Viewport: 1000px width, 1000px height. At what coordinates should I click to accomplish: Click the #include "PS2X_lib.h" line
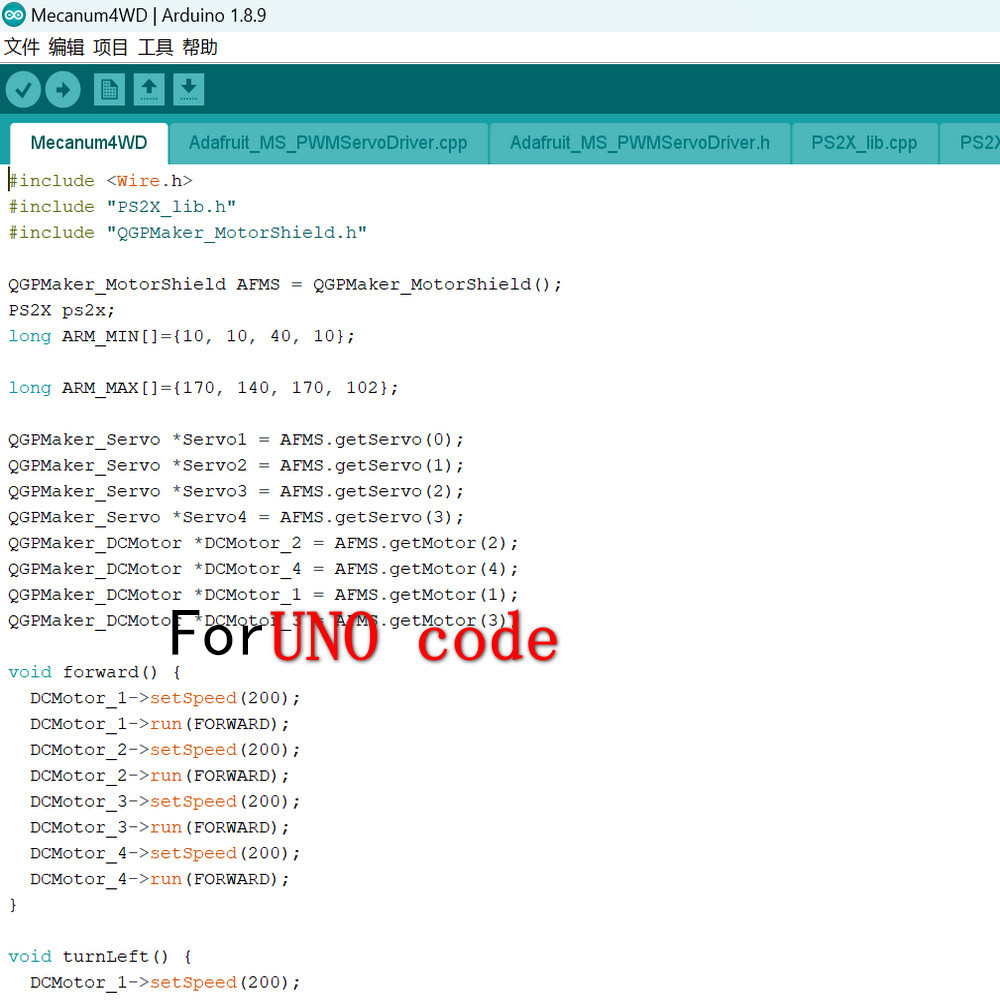coord(122,207)
